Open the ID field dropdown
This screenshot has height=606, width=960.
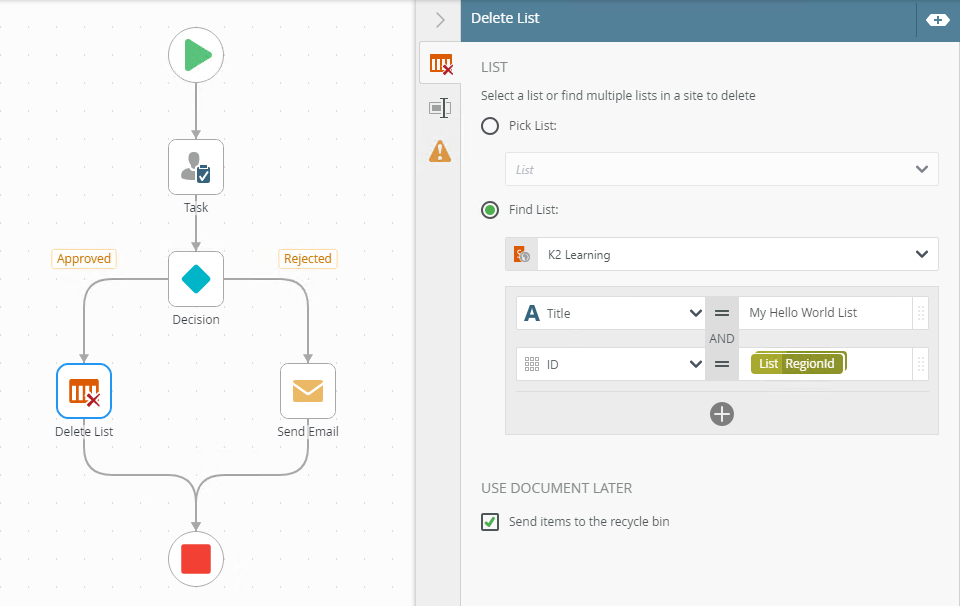pyautogui.click(x=611, y=364)
